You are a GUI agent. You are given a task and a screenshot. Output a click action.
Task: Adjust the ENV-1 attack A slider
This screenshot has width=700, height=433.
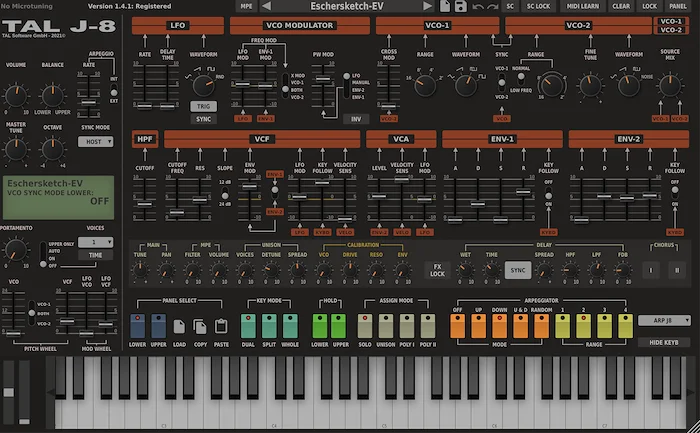point(455,220)
